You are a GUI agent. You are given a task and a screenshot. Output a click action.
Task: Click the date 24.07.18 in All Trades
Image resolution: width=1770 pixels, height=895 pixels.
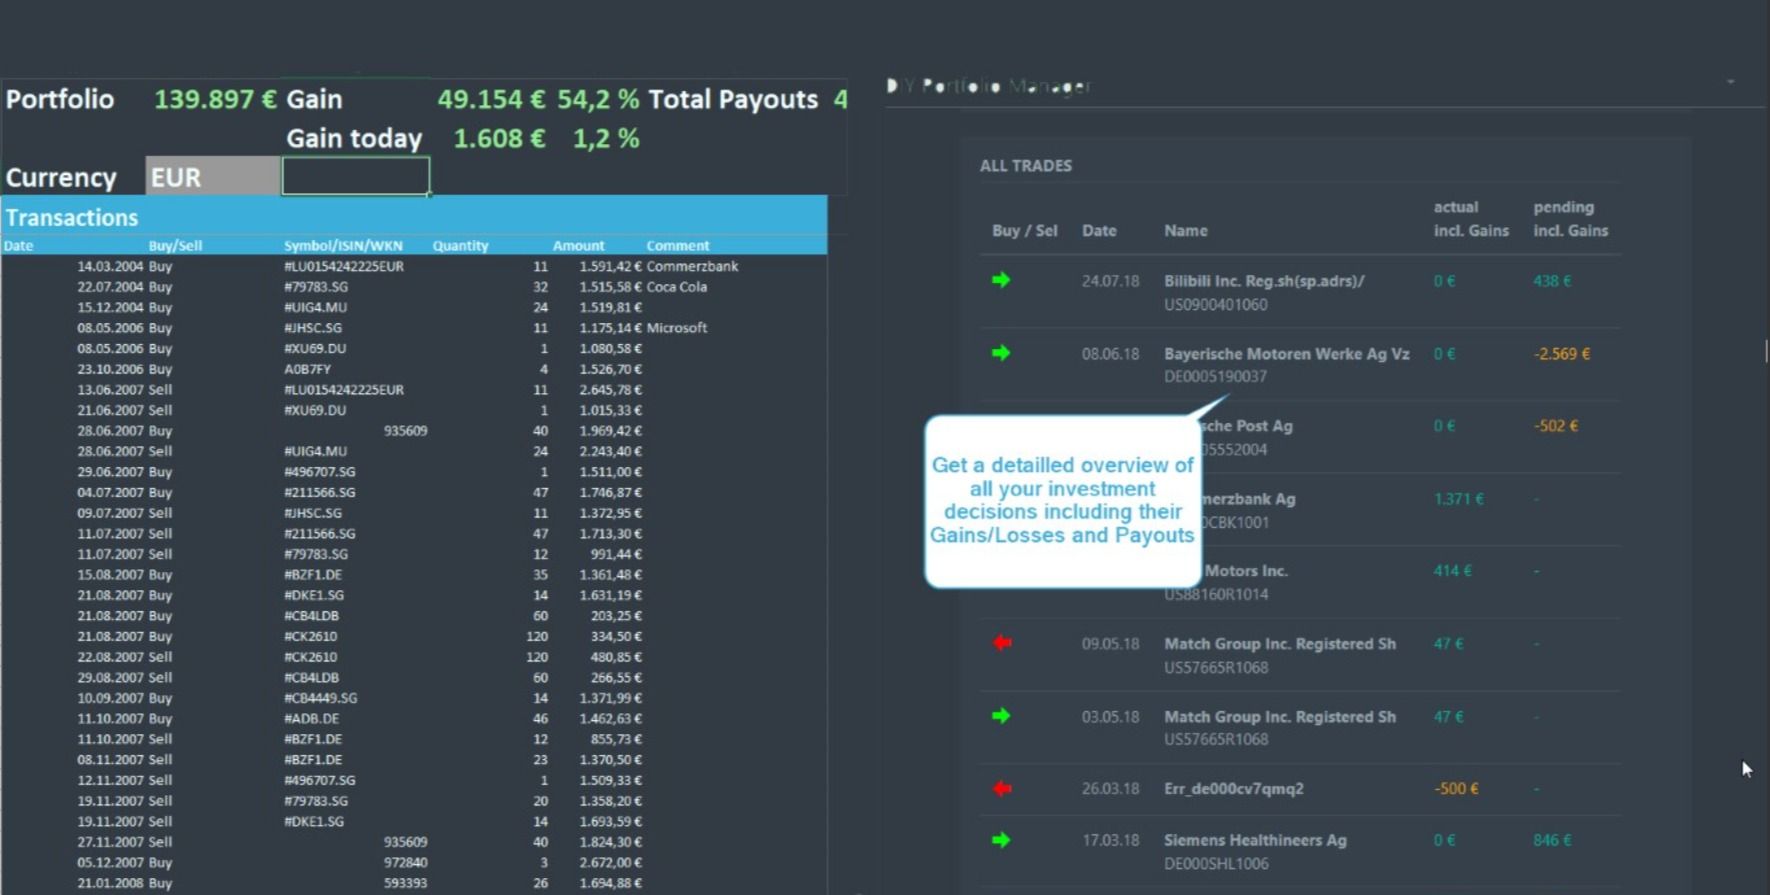(x=1110, y=281)
